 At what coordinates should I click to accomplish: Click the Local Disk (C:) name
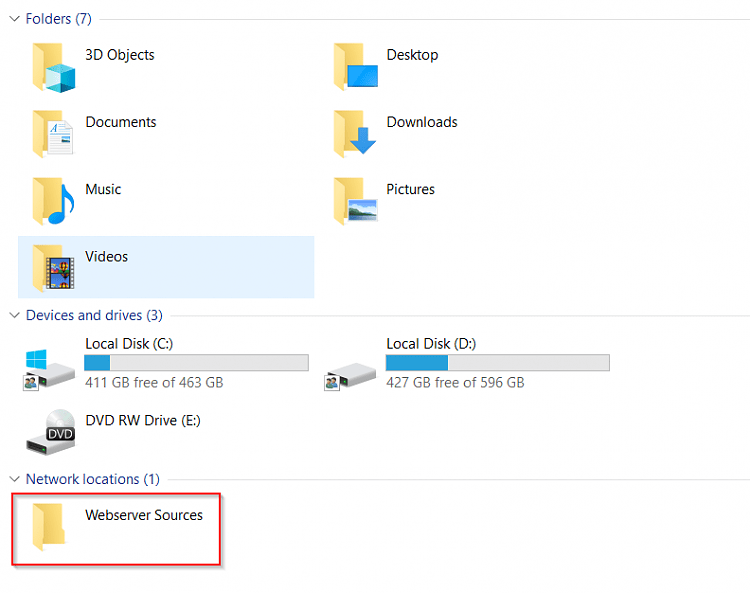[129, 343]
